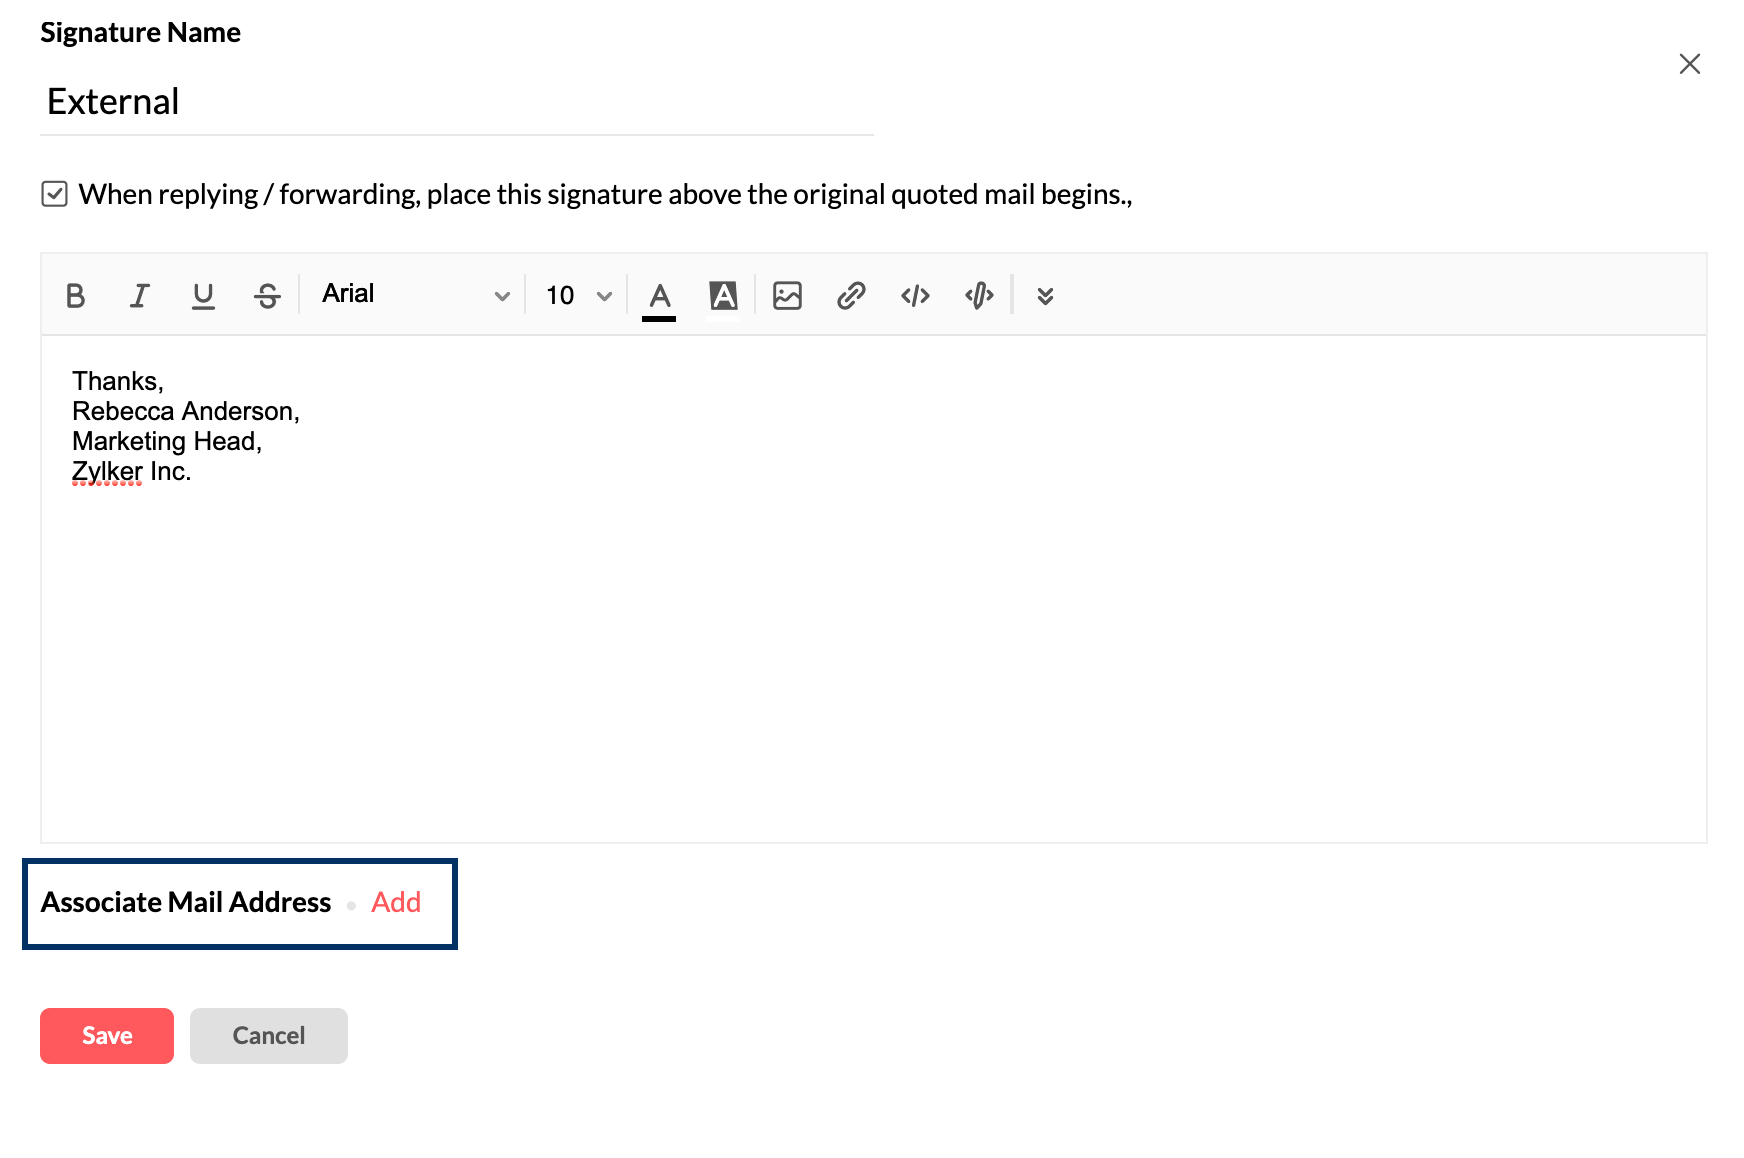Open the font color picker

[659, 294]
